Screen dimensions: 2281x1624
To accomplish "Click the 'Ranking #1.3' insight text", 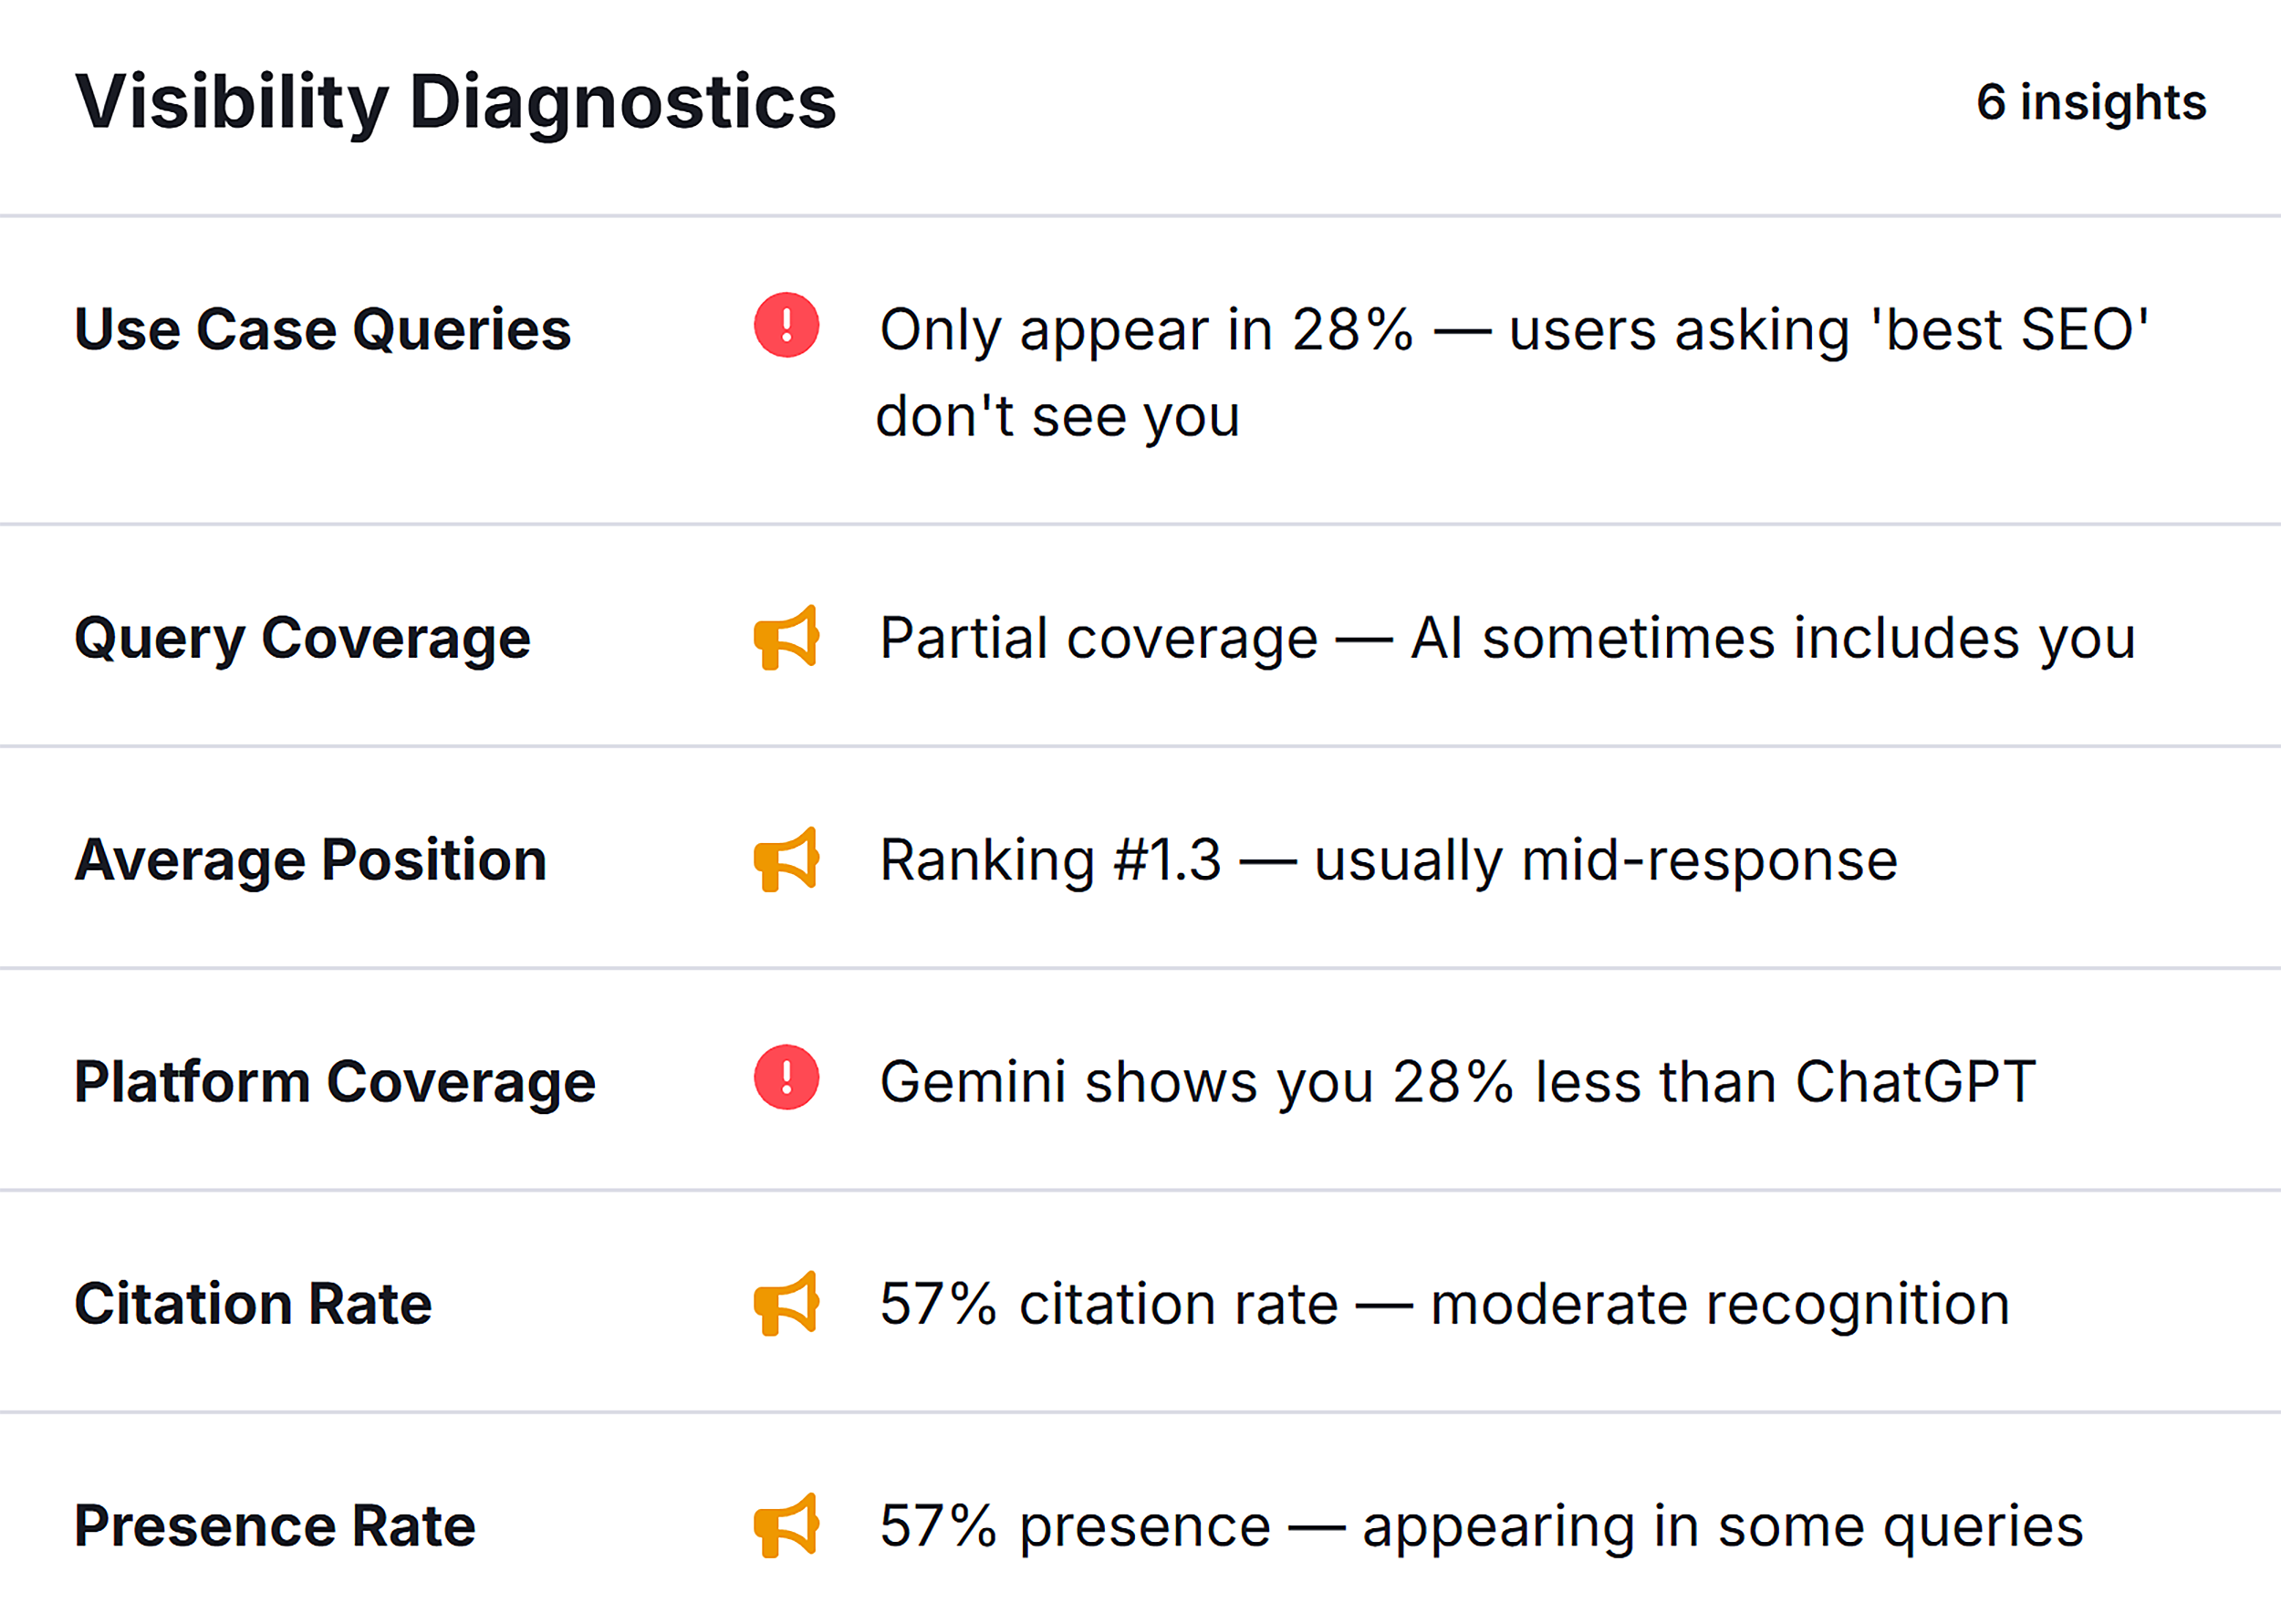I will coord(1387,858).
